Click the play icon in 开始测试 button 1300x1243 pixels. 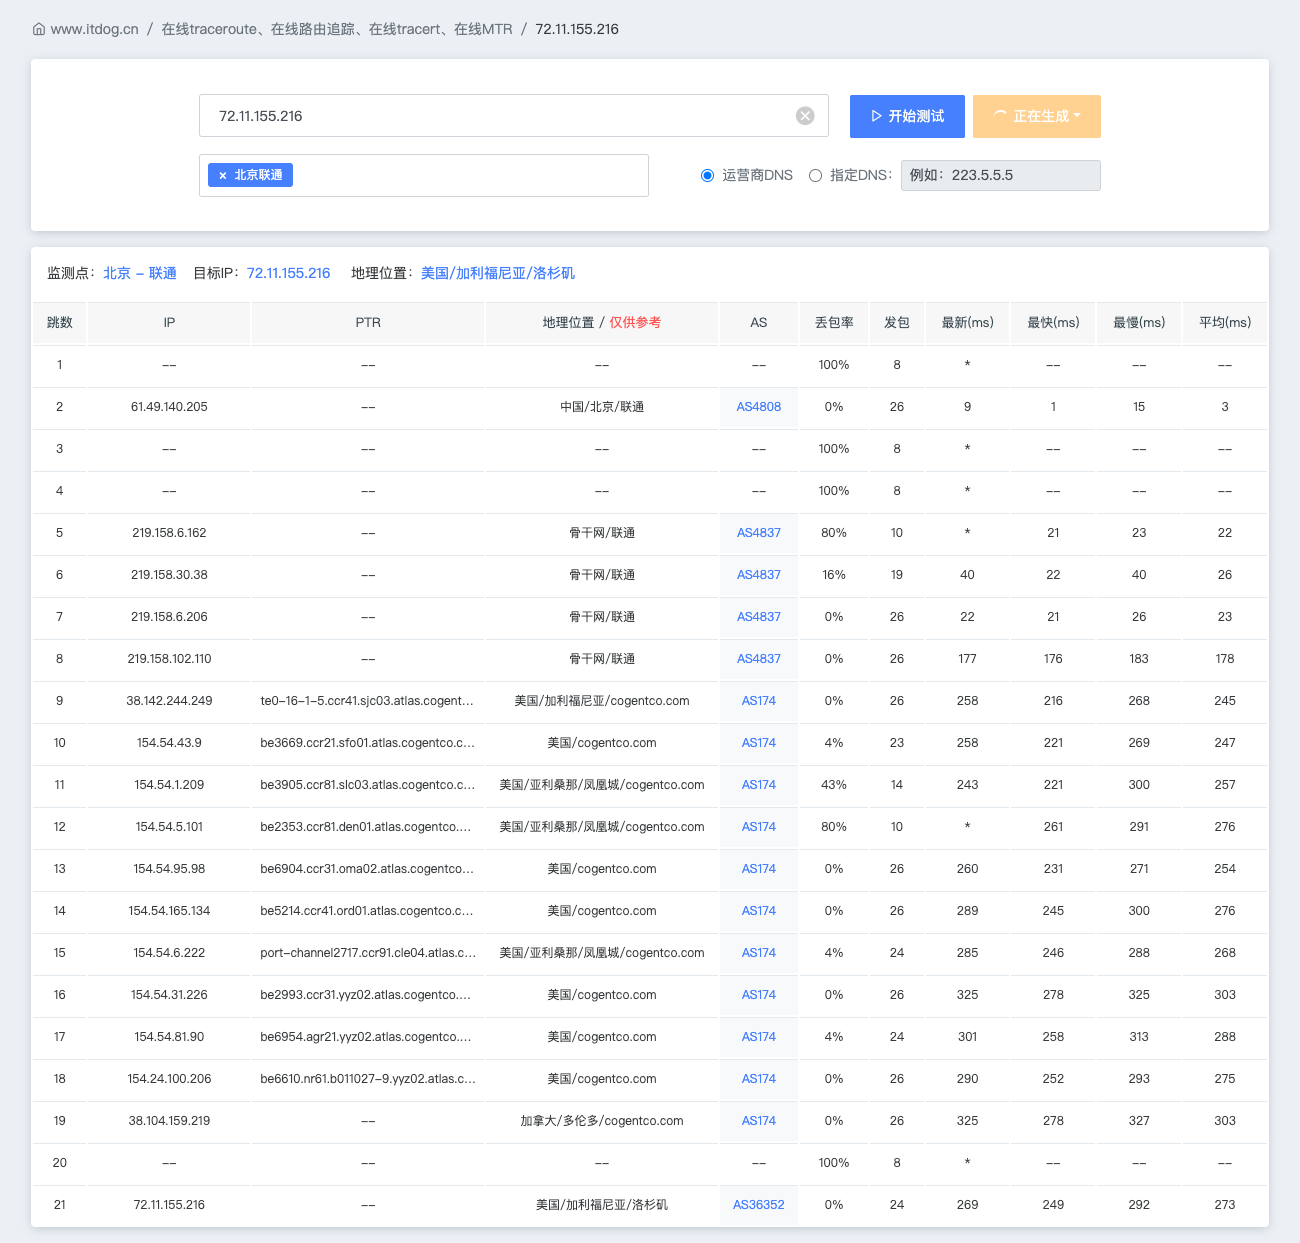[876, 116]
